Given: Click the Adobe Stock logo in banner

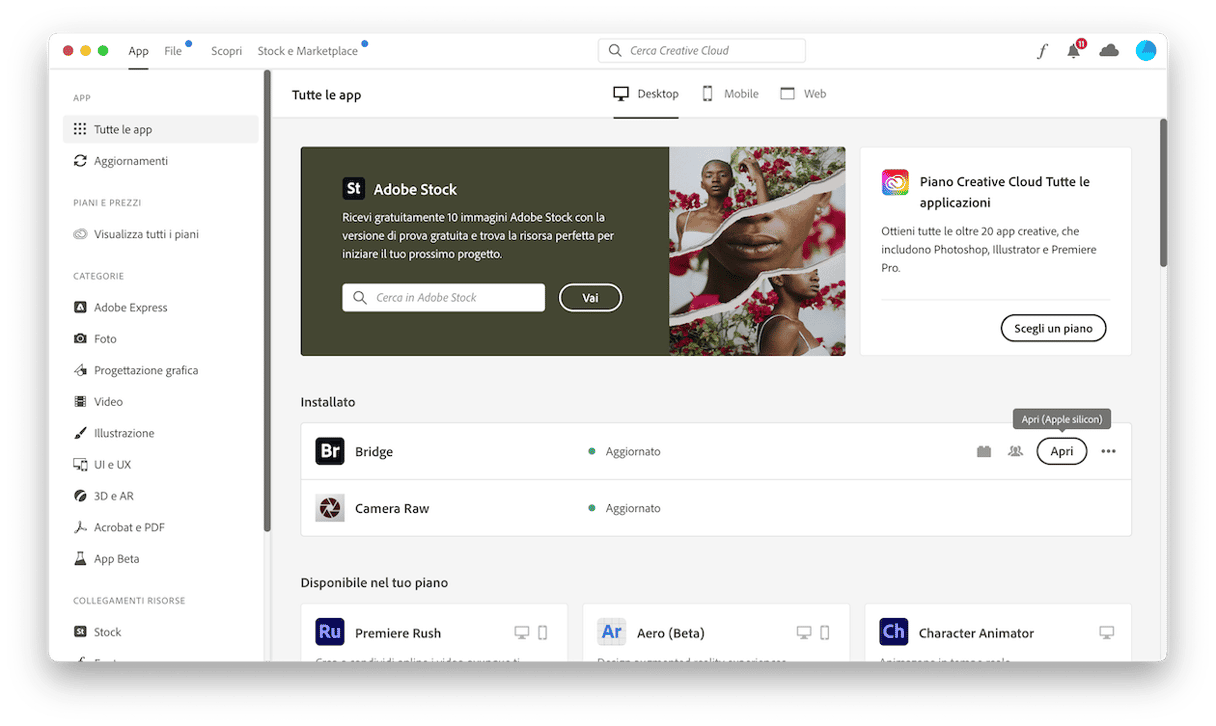Looking at the screenshot, I should [353, 189].
